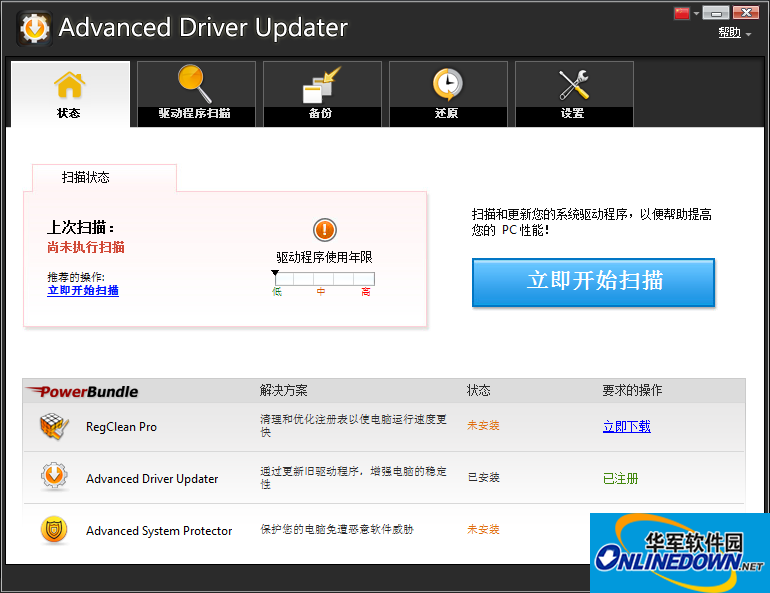Expand the language flag dropdown arrow

pos(696,14)
